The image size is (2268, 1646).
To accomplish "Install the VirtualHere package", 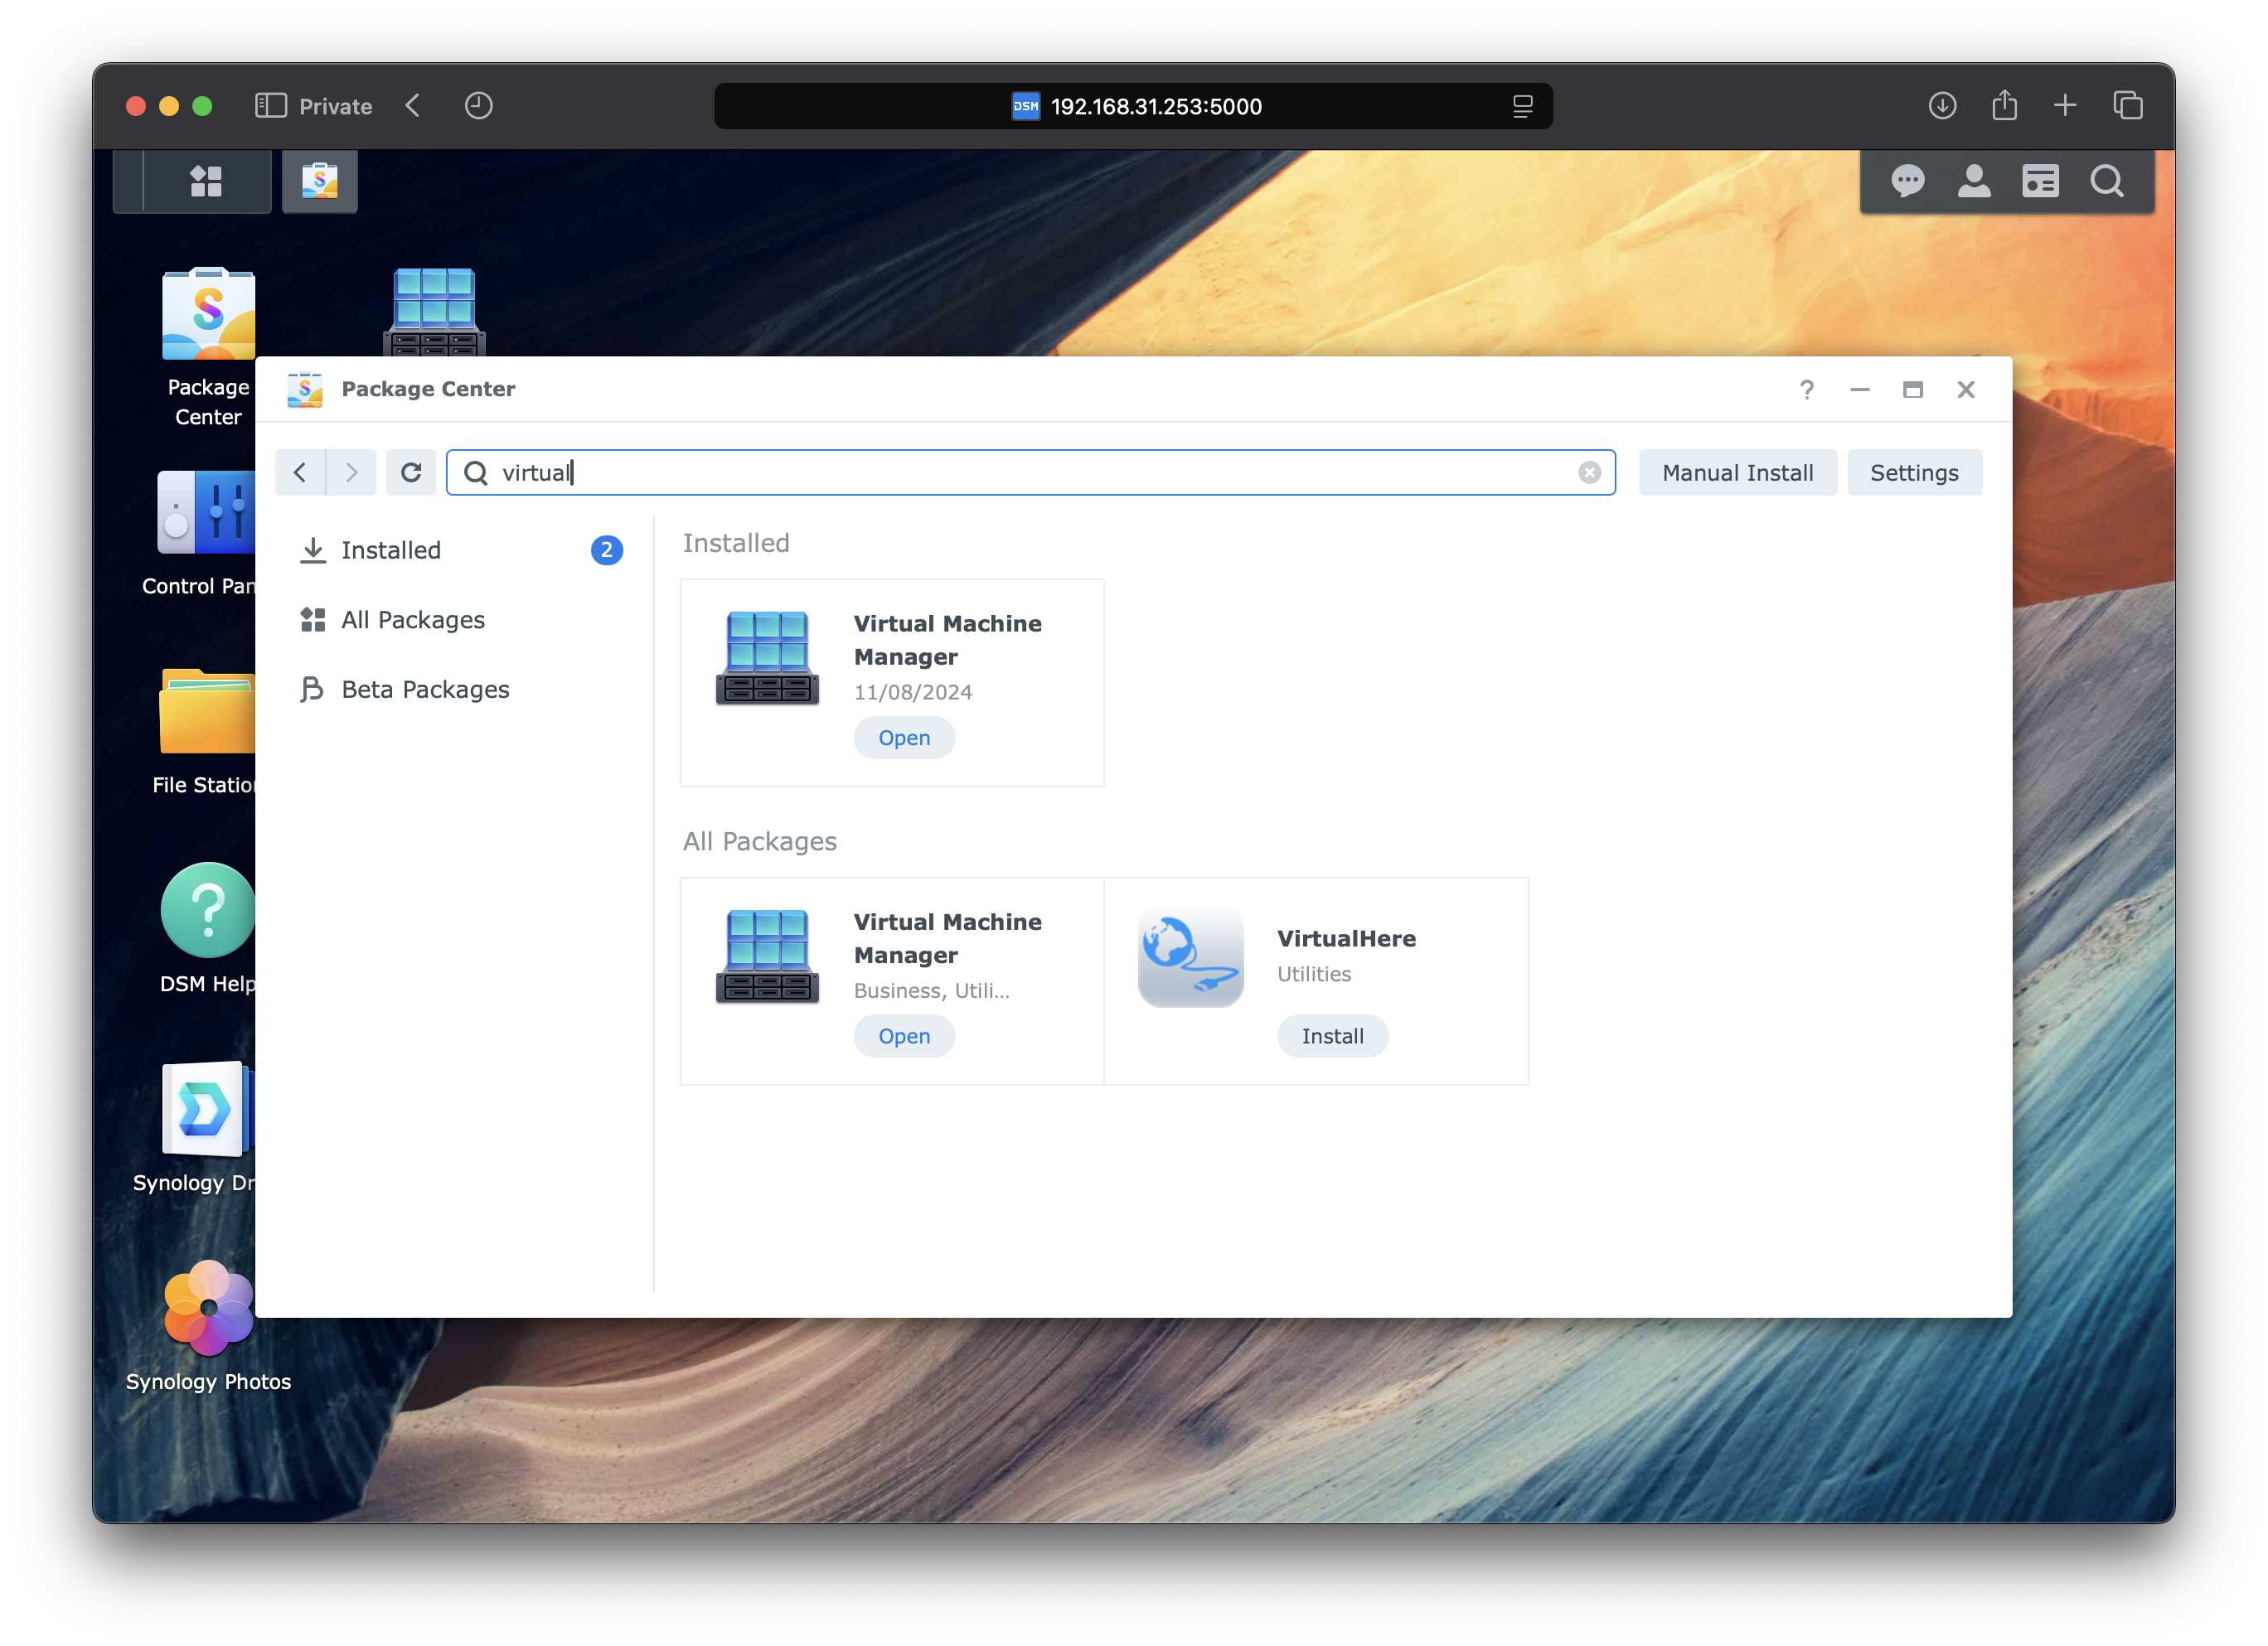I will 1332,1036.
